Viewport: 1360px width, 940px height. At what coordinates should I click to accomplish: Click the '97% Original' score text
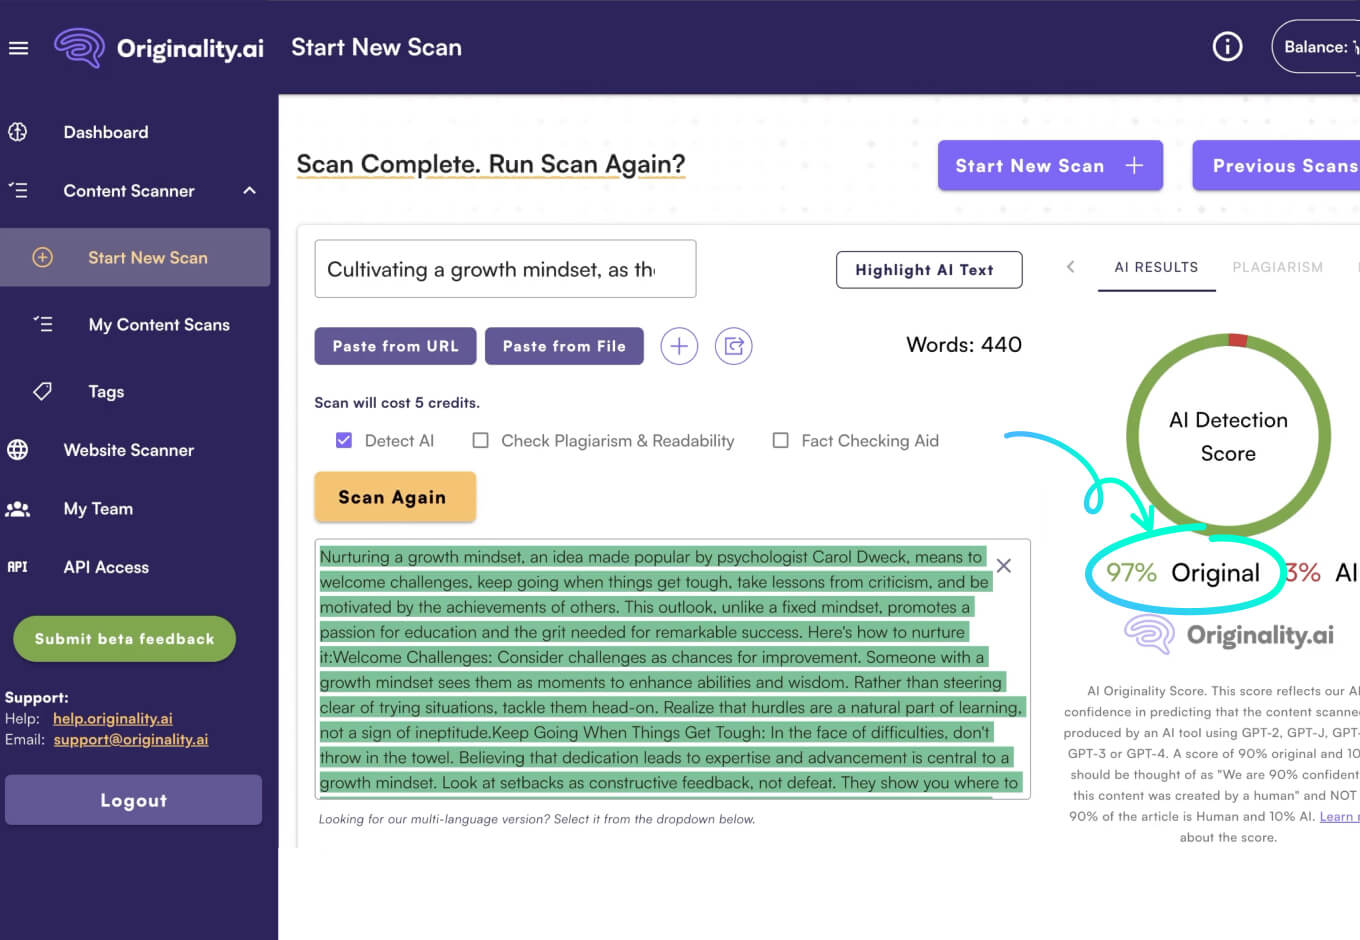pos(1183,573)
